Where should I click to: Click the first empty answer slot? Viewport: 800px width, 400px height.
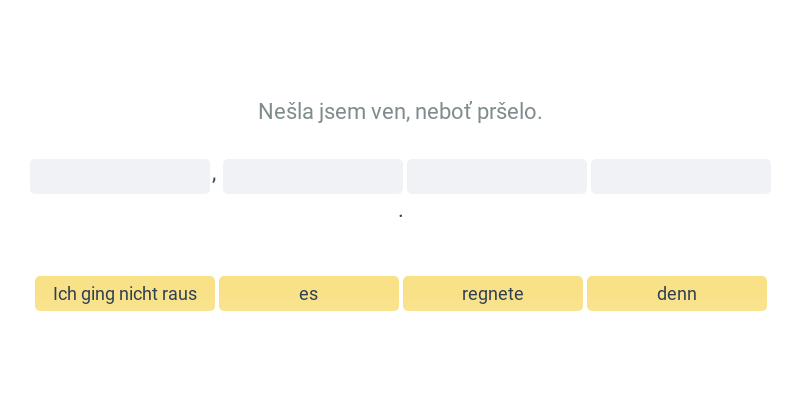[120, 176]
